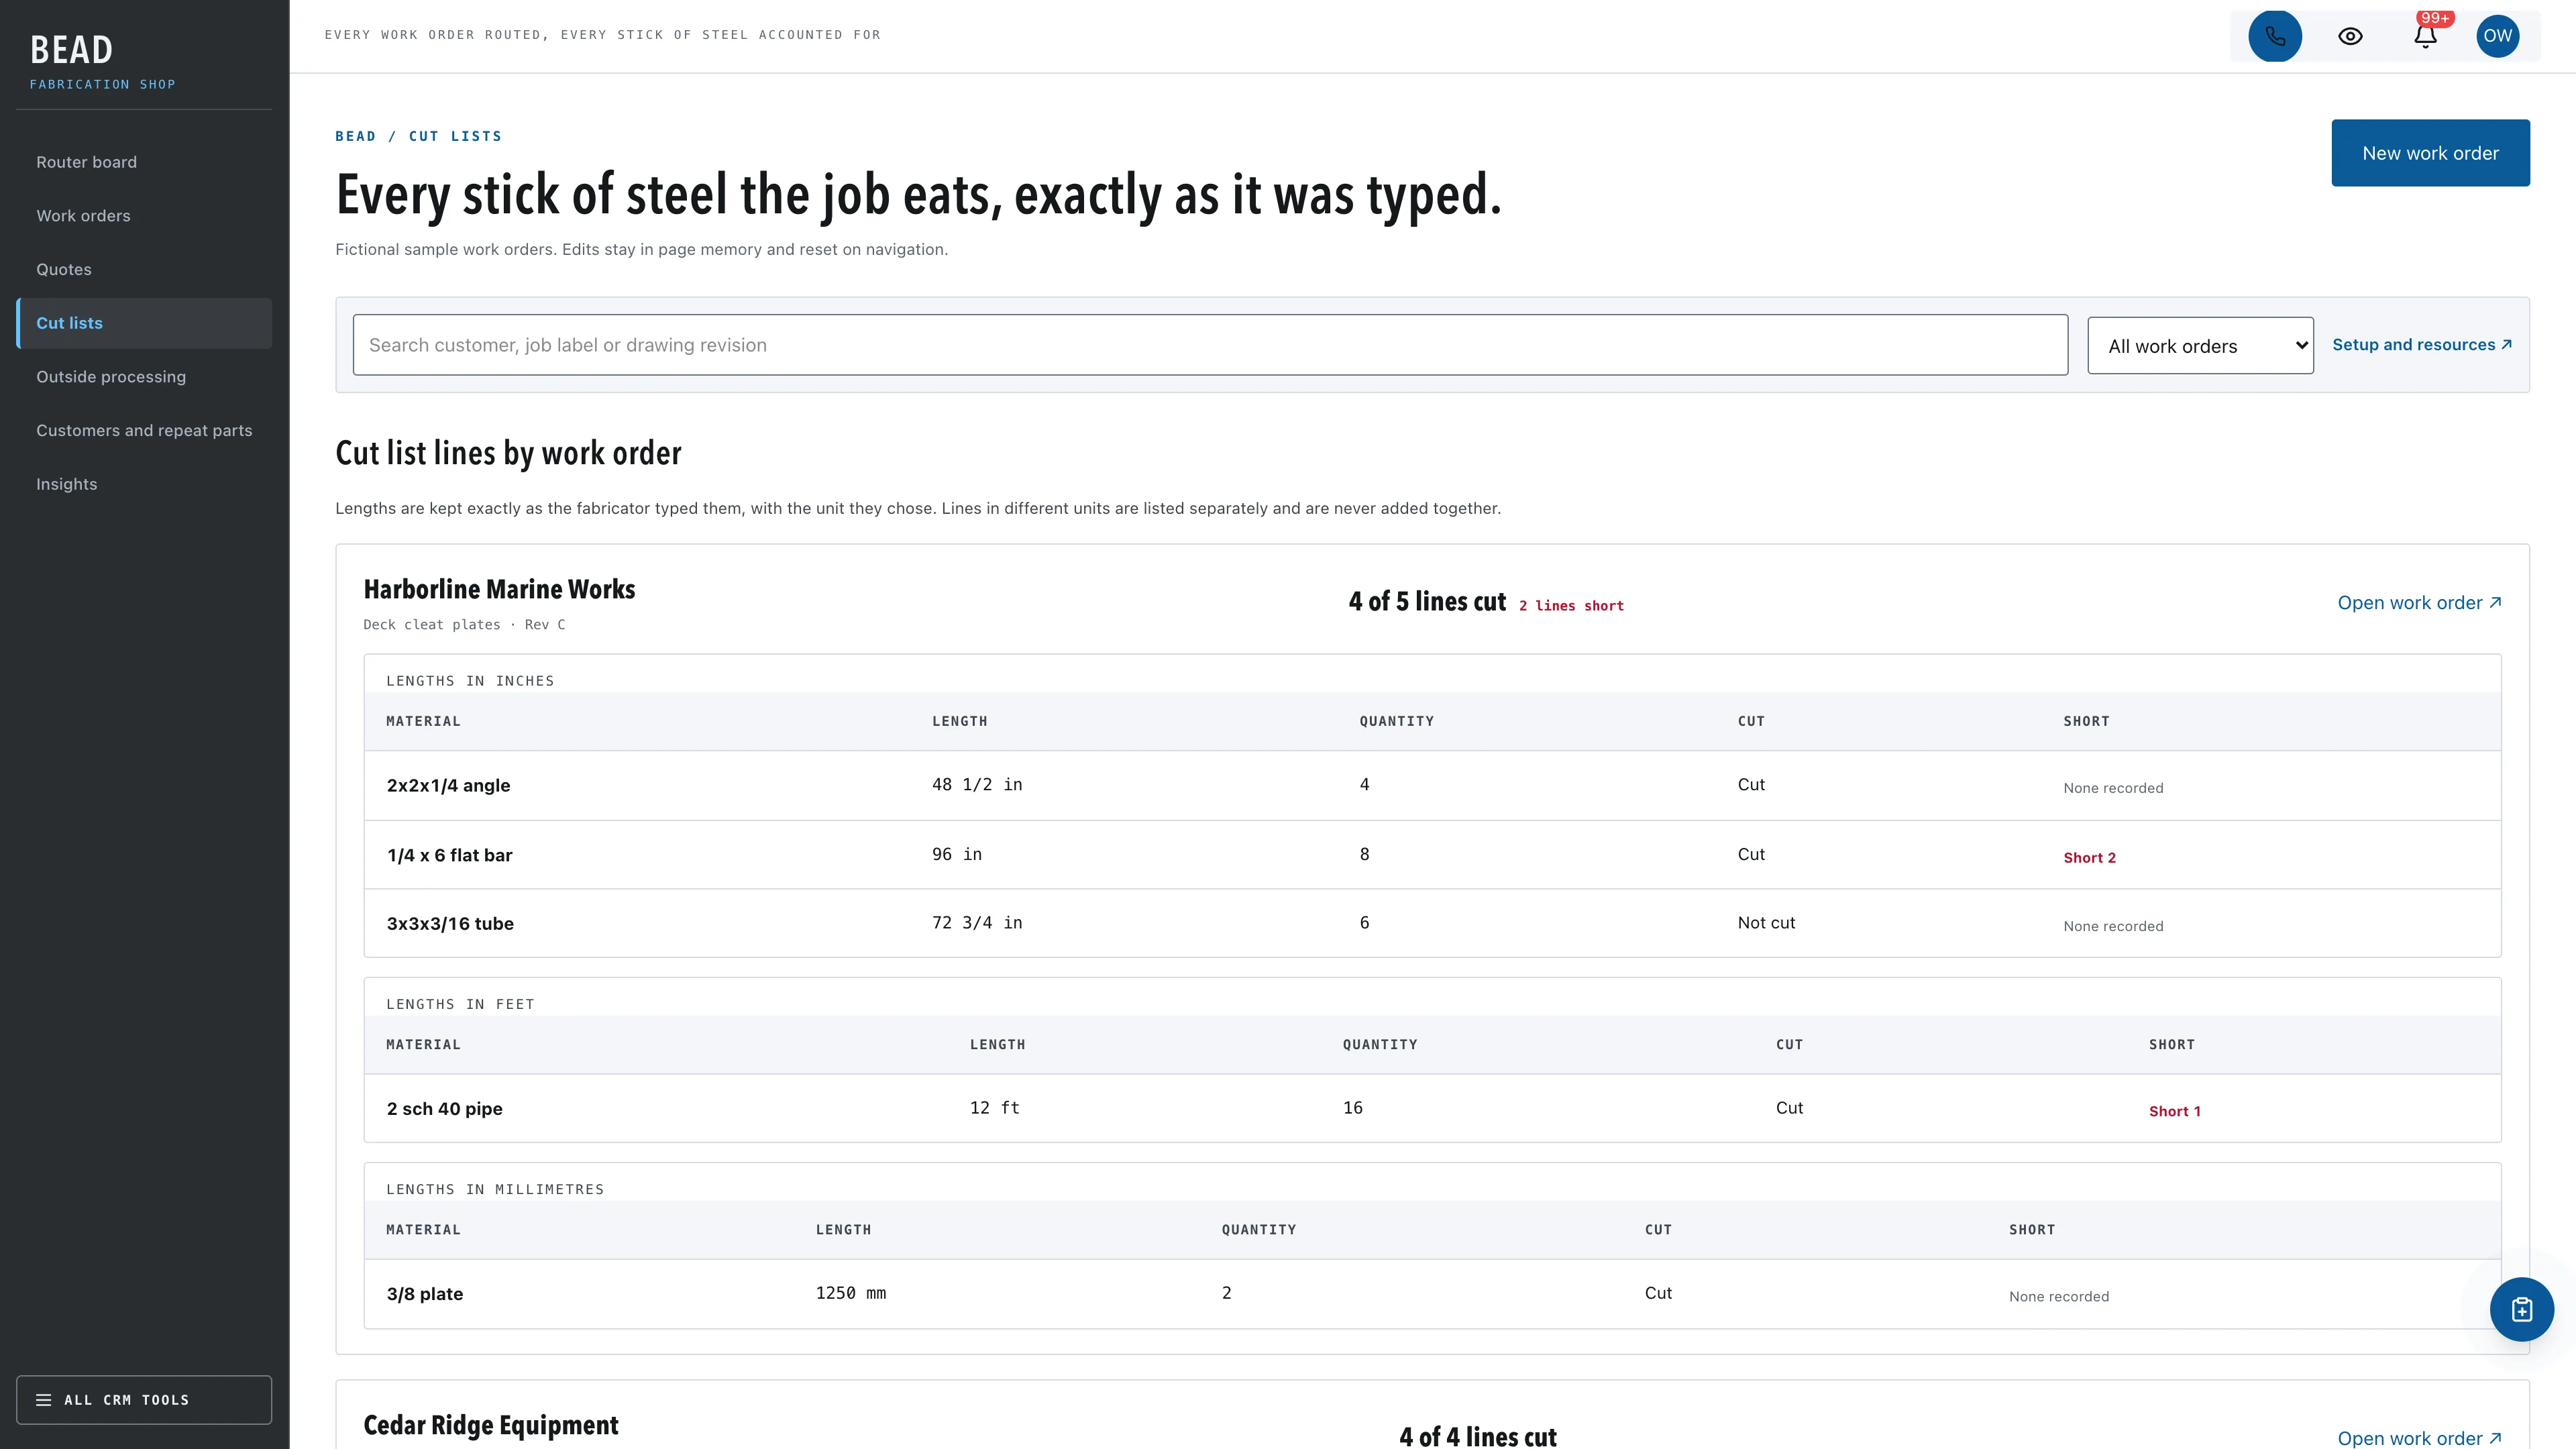Click the Lengths in millimetres group label
2576x1449 pixels.
[x=495, y=1189]
